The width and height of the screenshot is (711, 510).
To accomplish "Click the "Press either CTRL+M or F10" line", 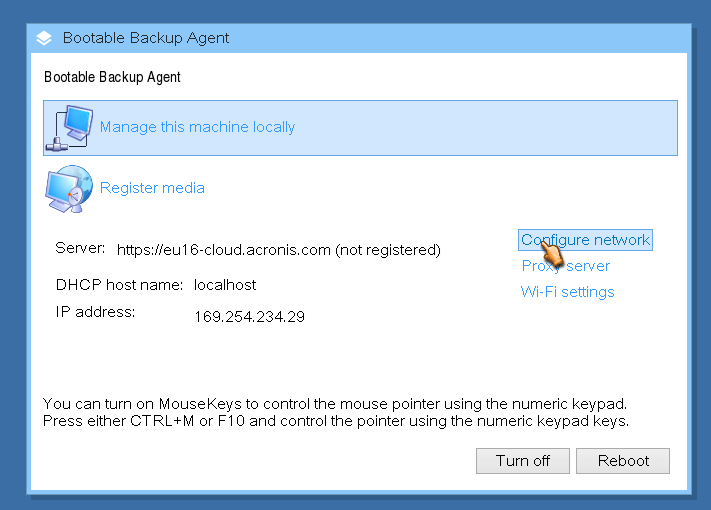I will click(x=335, y=421).
